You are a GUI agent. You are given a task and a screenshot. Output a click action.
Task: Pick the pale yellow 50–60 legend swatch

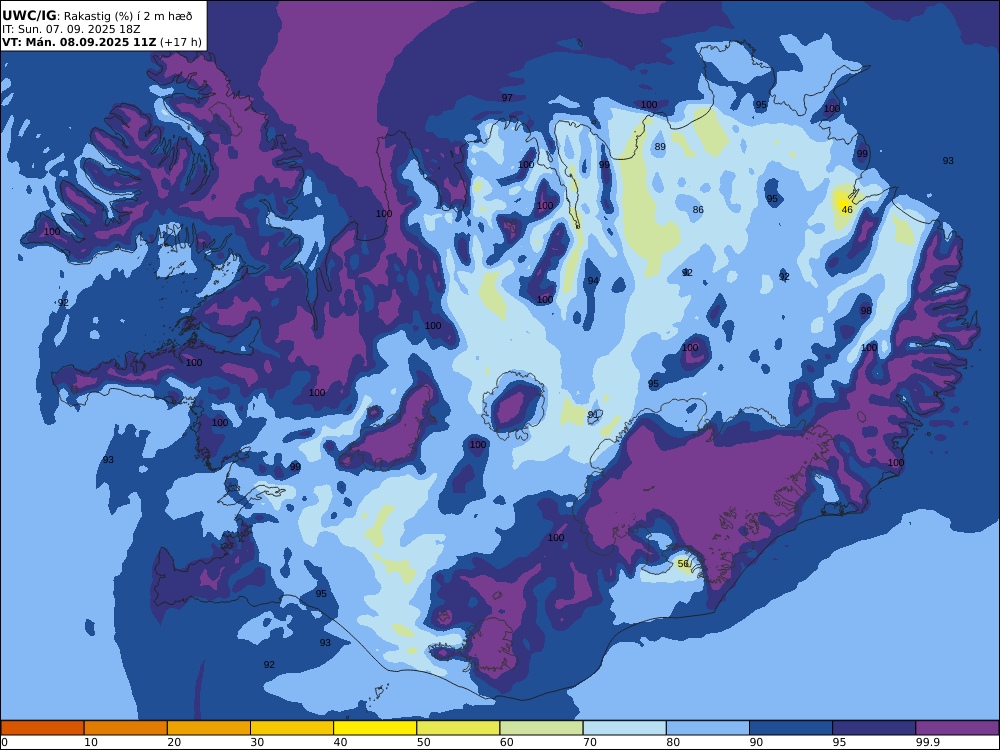458,728
